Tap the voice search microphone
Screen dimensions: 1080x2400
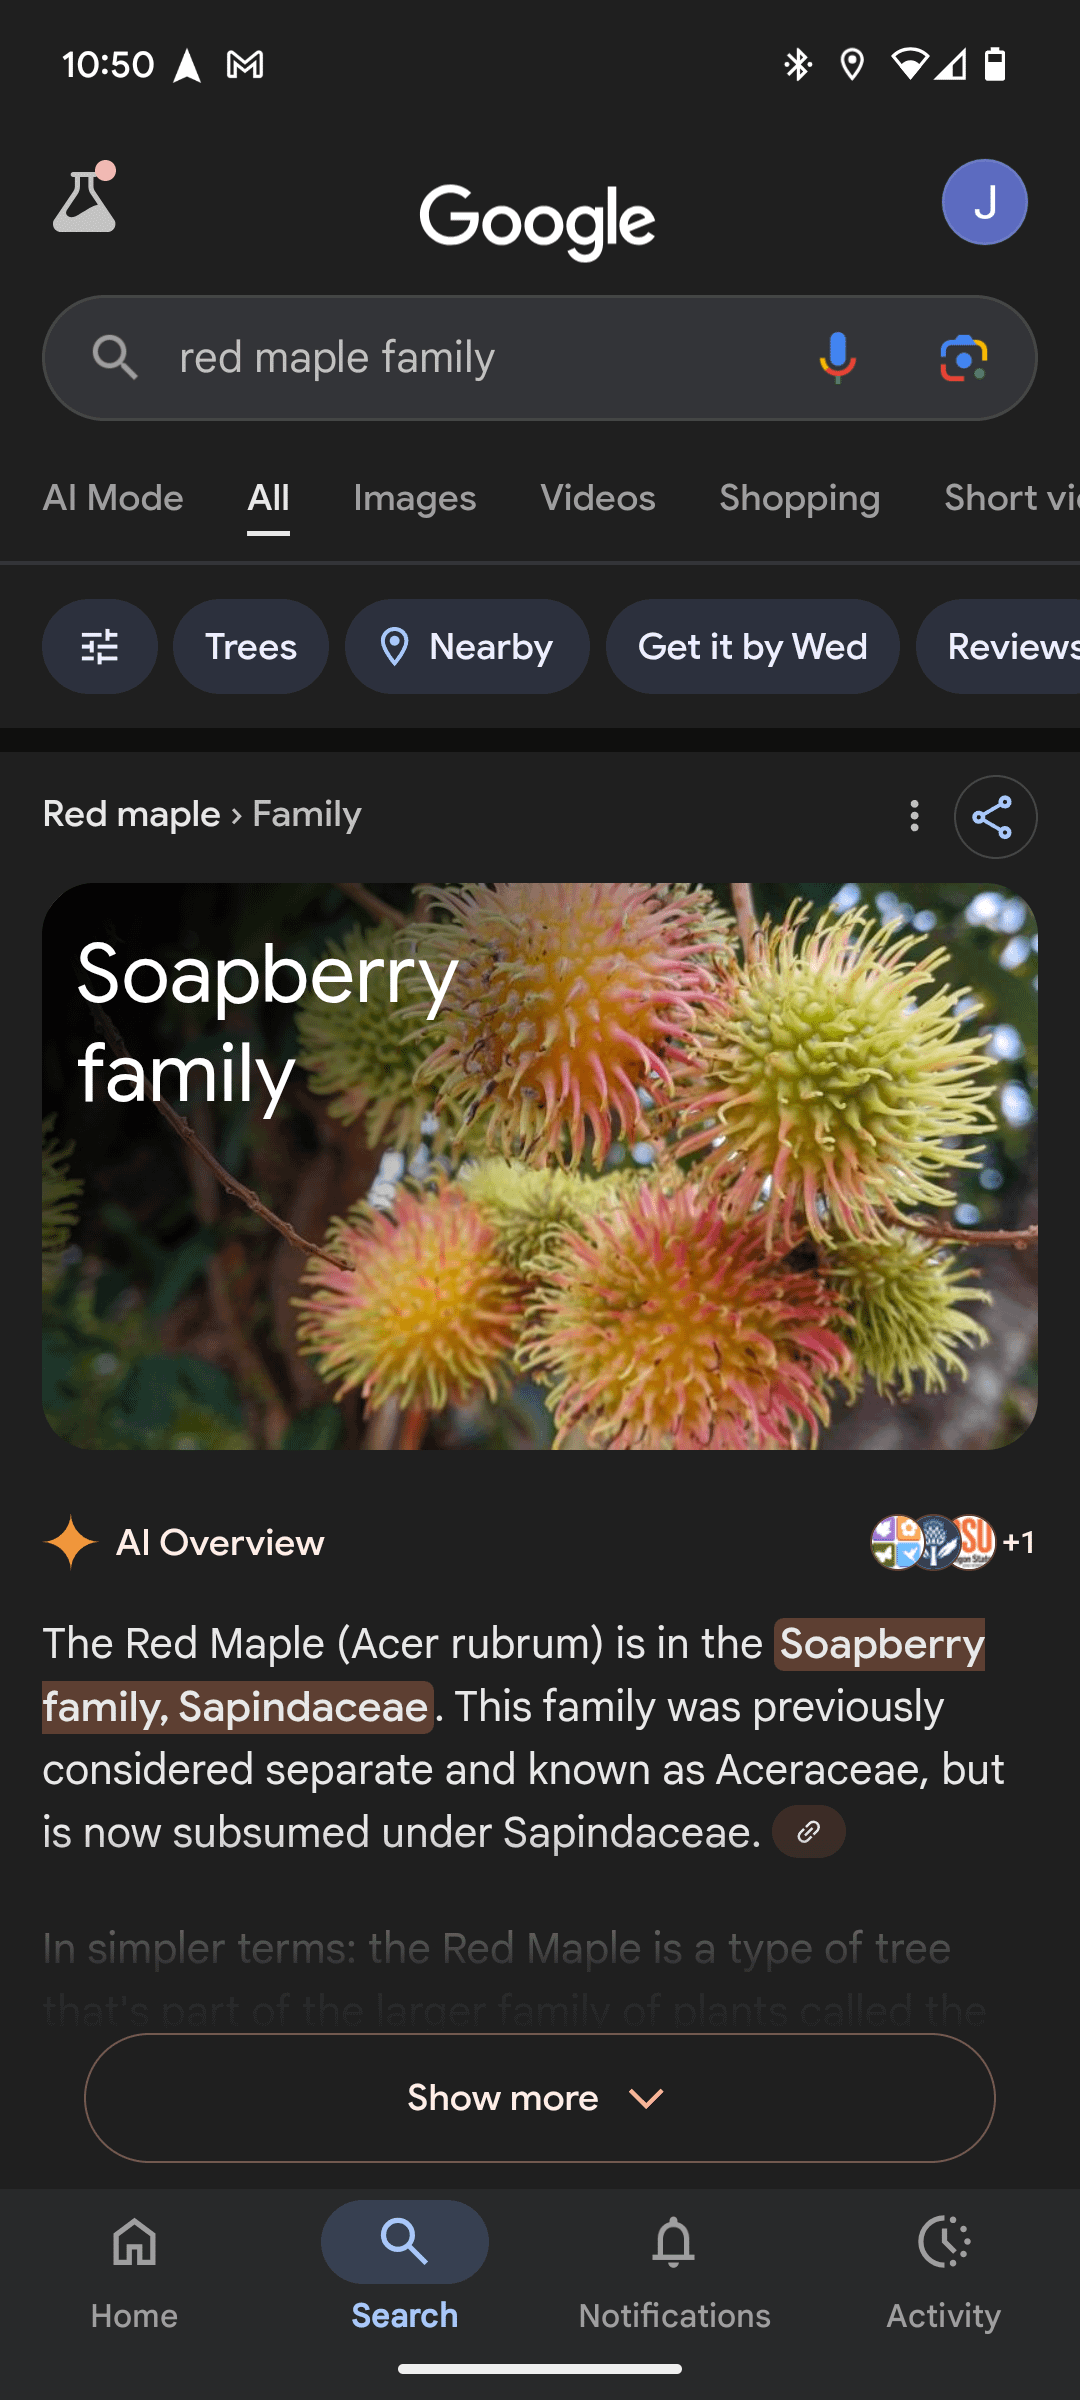(837, 358)
